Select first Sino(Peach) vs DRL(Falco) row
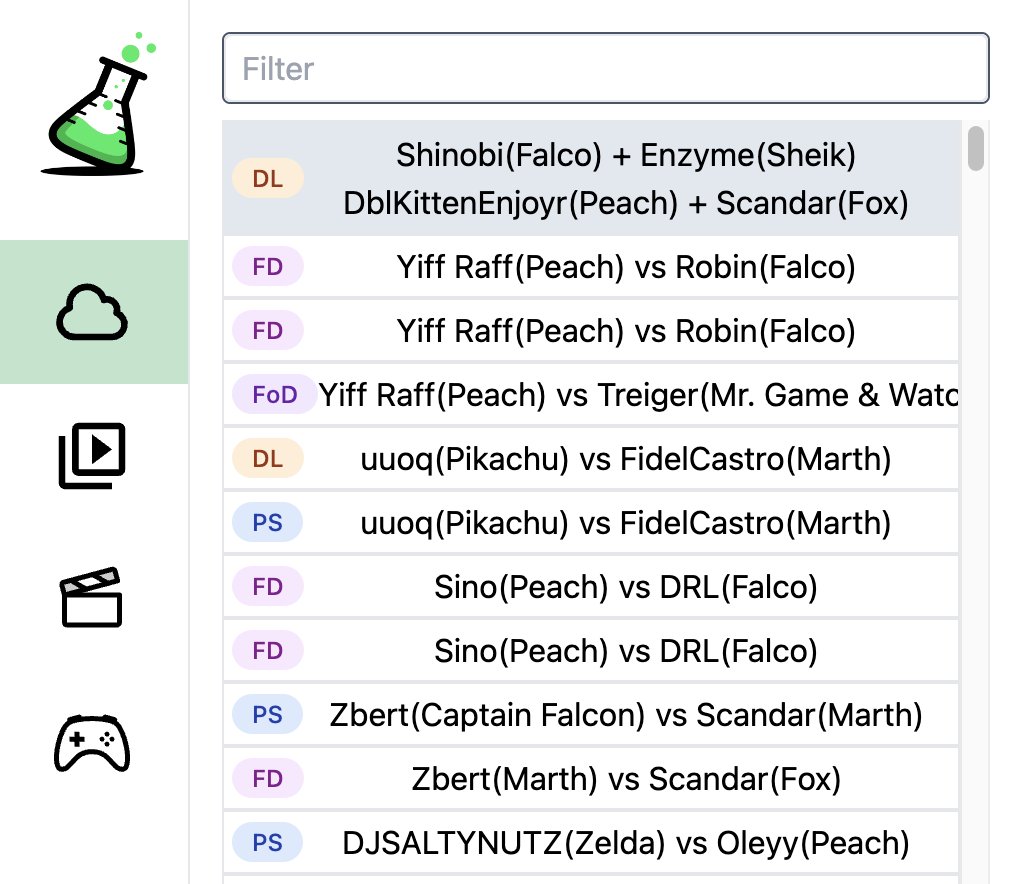This screenshot has height=884, width=1012. 591,587
